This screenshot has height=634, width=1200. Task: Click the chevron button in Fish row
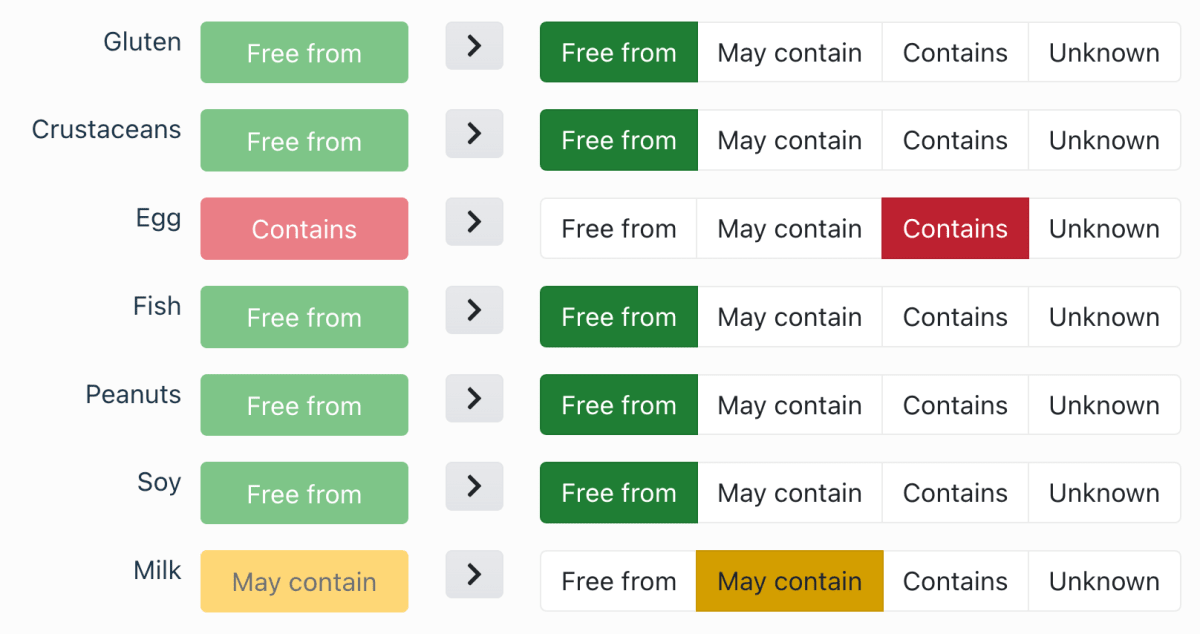pos(474,310)
